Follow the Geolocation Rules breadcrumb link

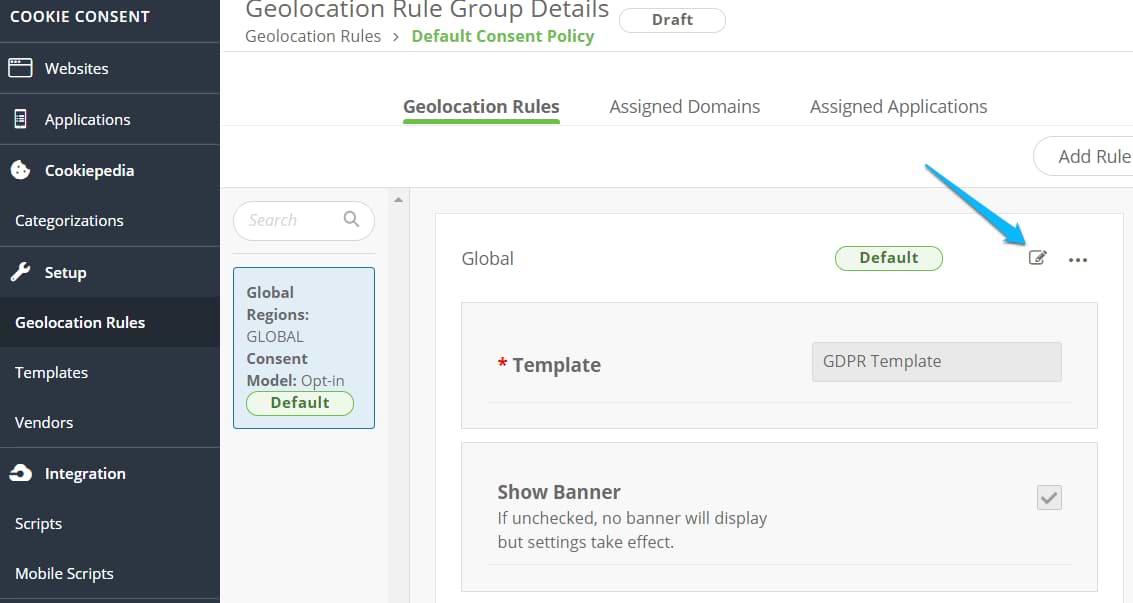(x=313, y=36)
